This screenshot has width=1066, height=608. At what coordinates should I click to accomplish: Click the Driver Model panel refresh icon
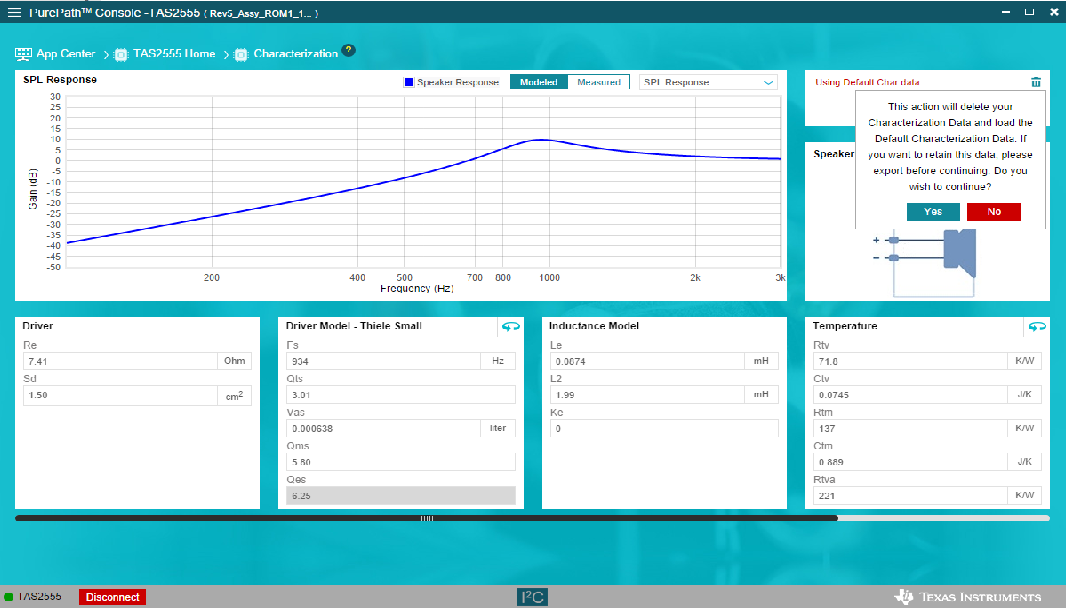pyautogui.click(x=511, y=326)
